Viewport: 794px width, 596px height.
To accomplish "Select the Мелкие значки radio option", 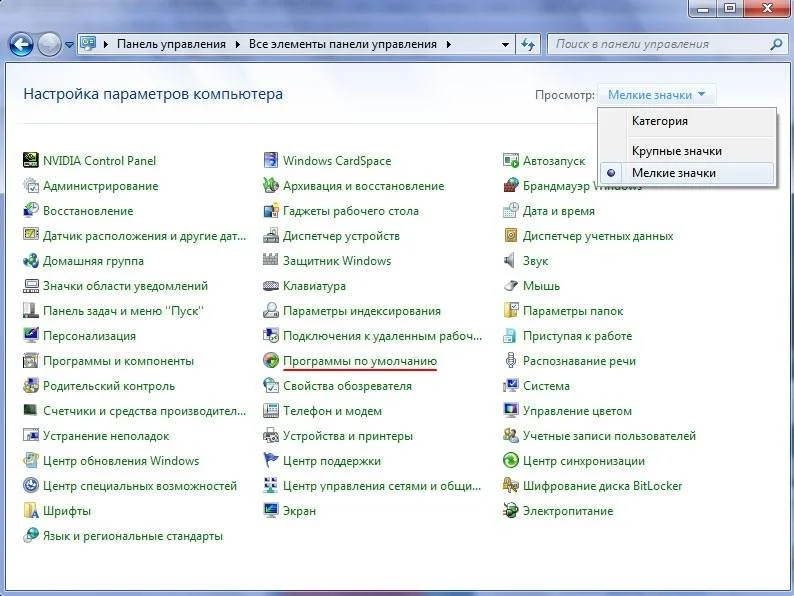I will pyautogui.click(x=687, y=173).
